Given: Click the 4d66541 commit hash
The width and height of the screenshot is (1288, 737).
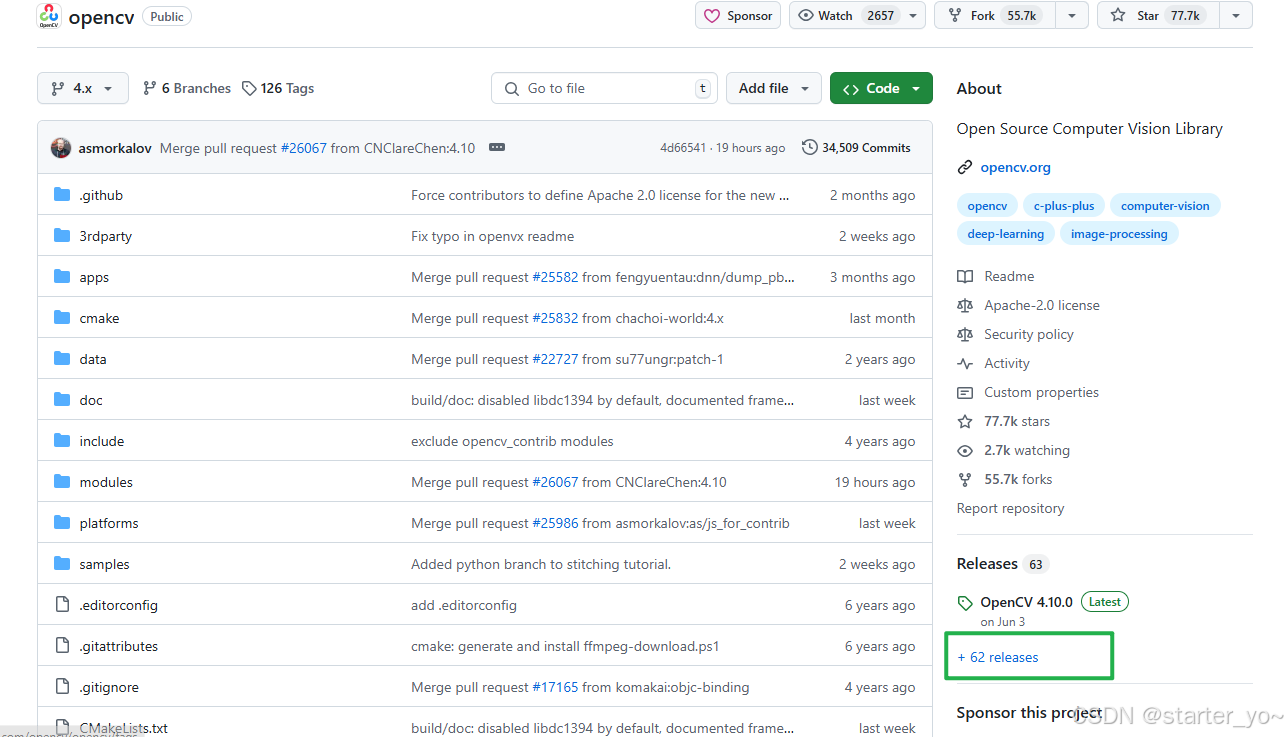Looking at the screenshot, I should click(x=683, y=148).
